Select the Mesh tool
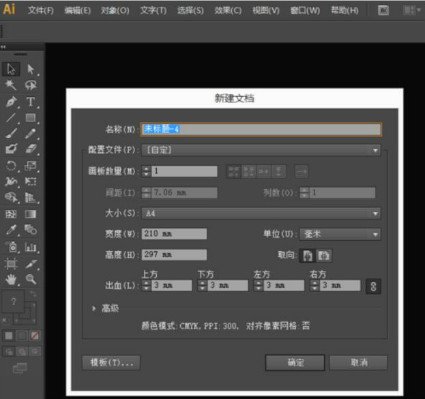 click(11, 214)
